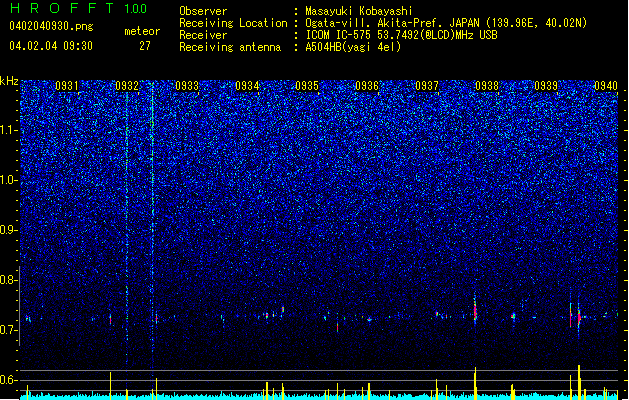Click the HROFFT program title text
Screen dimensions: 629x400
(x=62, y=8)
